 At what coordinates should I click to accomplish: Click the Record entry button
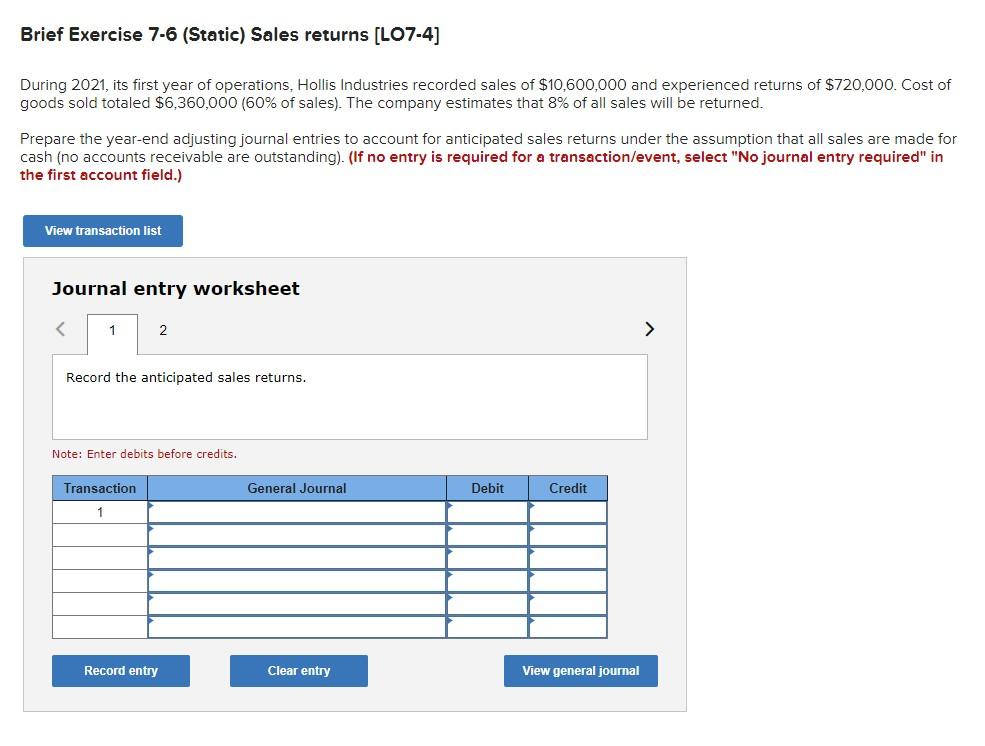point(120,670)
